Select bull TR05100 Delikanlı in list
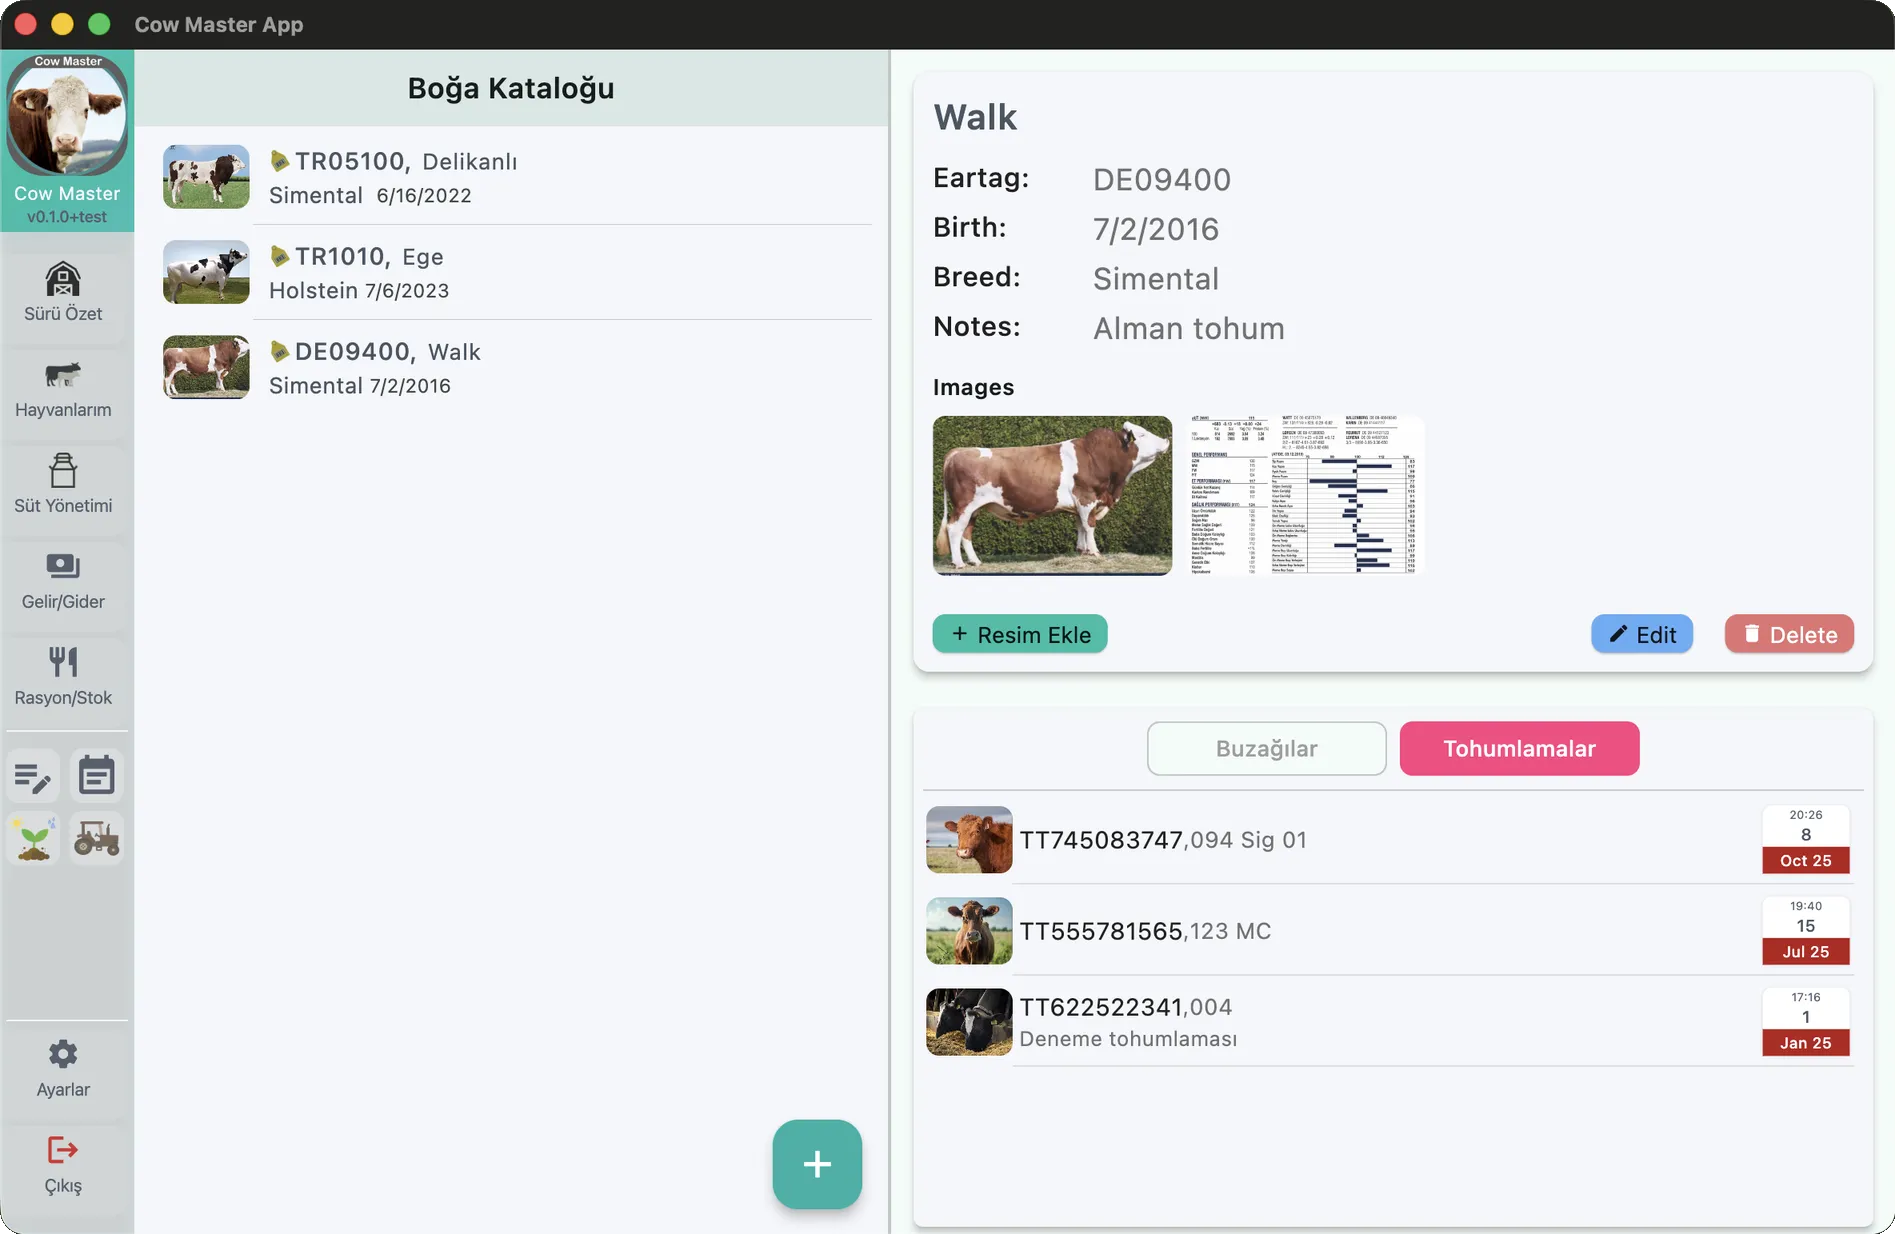 pos(515,177)
